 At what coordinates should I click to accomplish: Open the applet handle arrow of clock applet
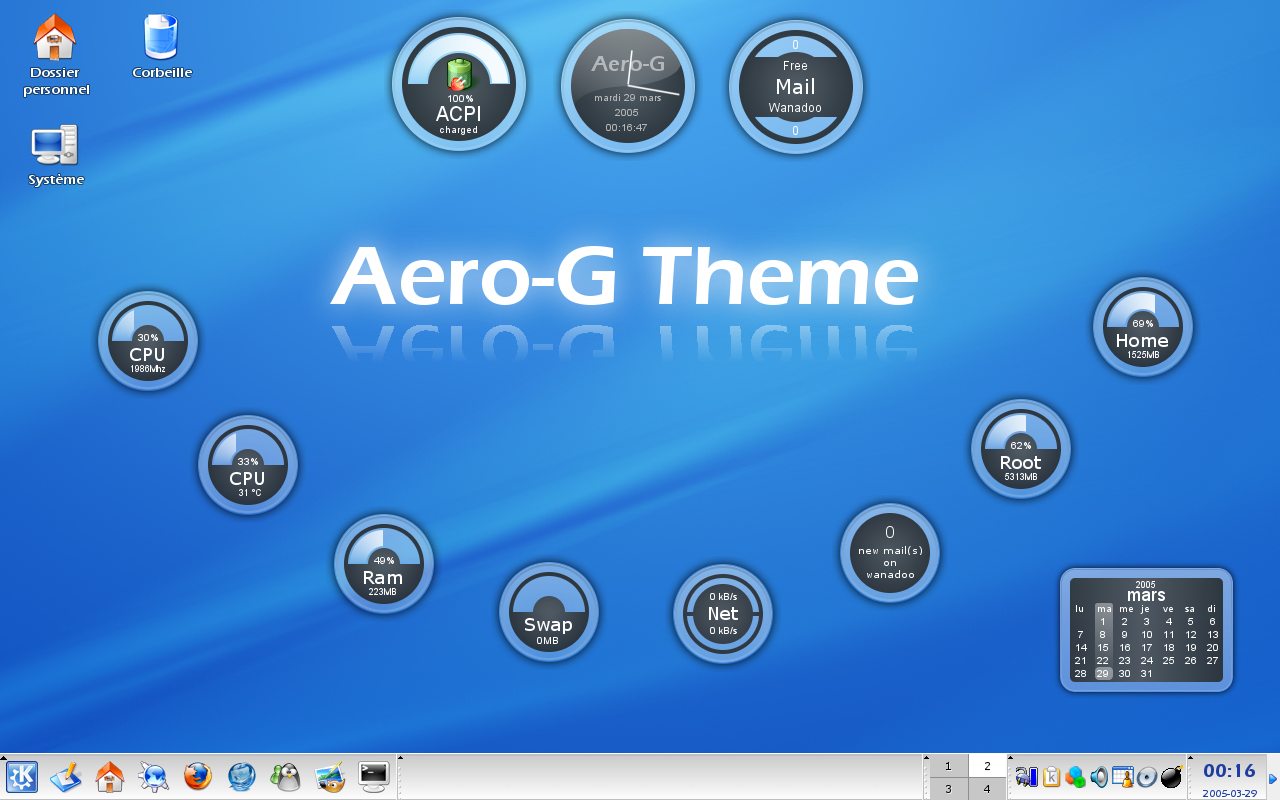[1191, 757]
